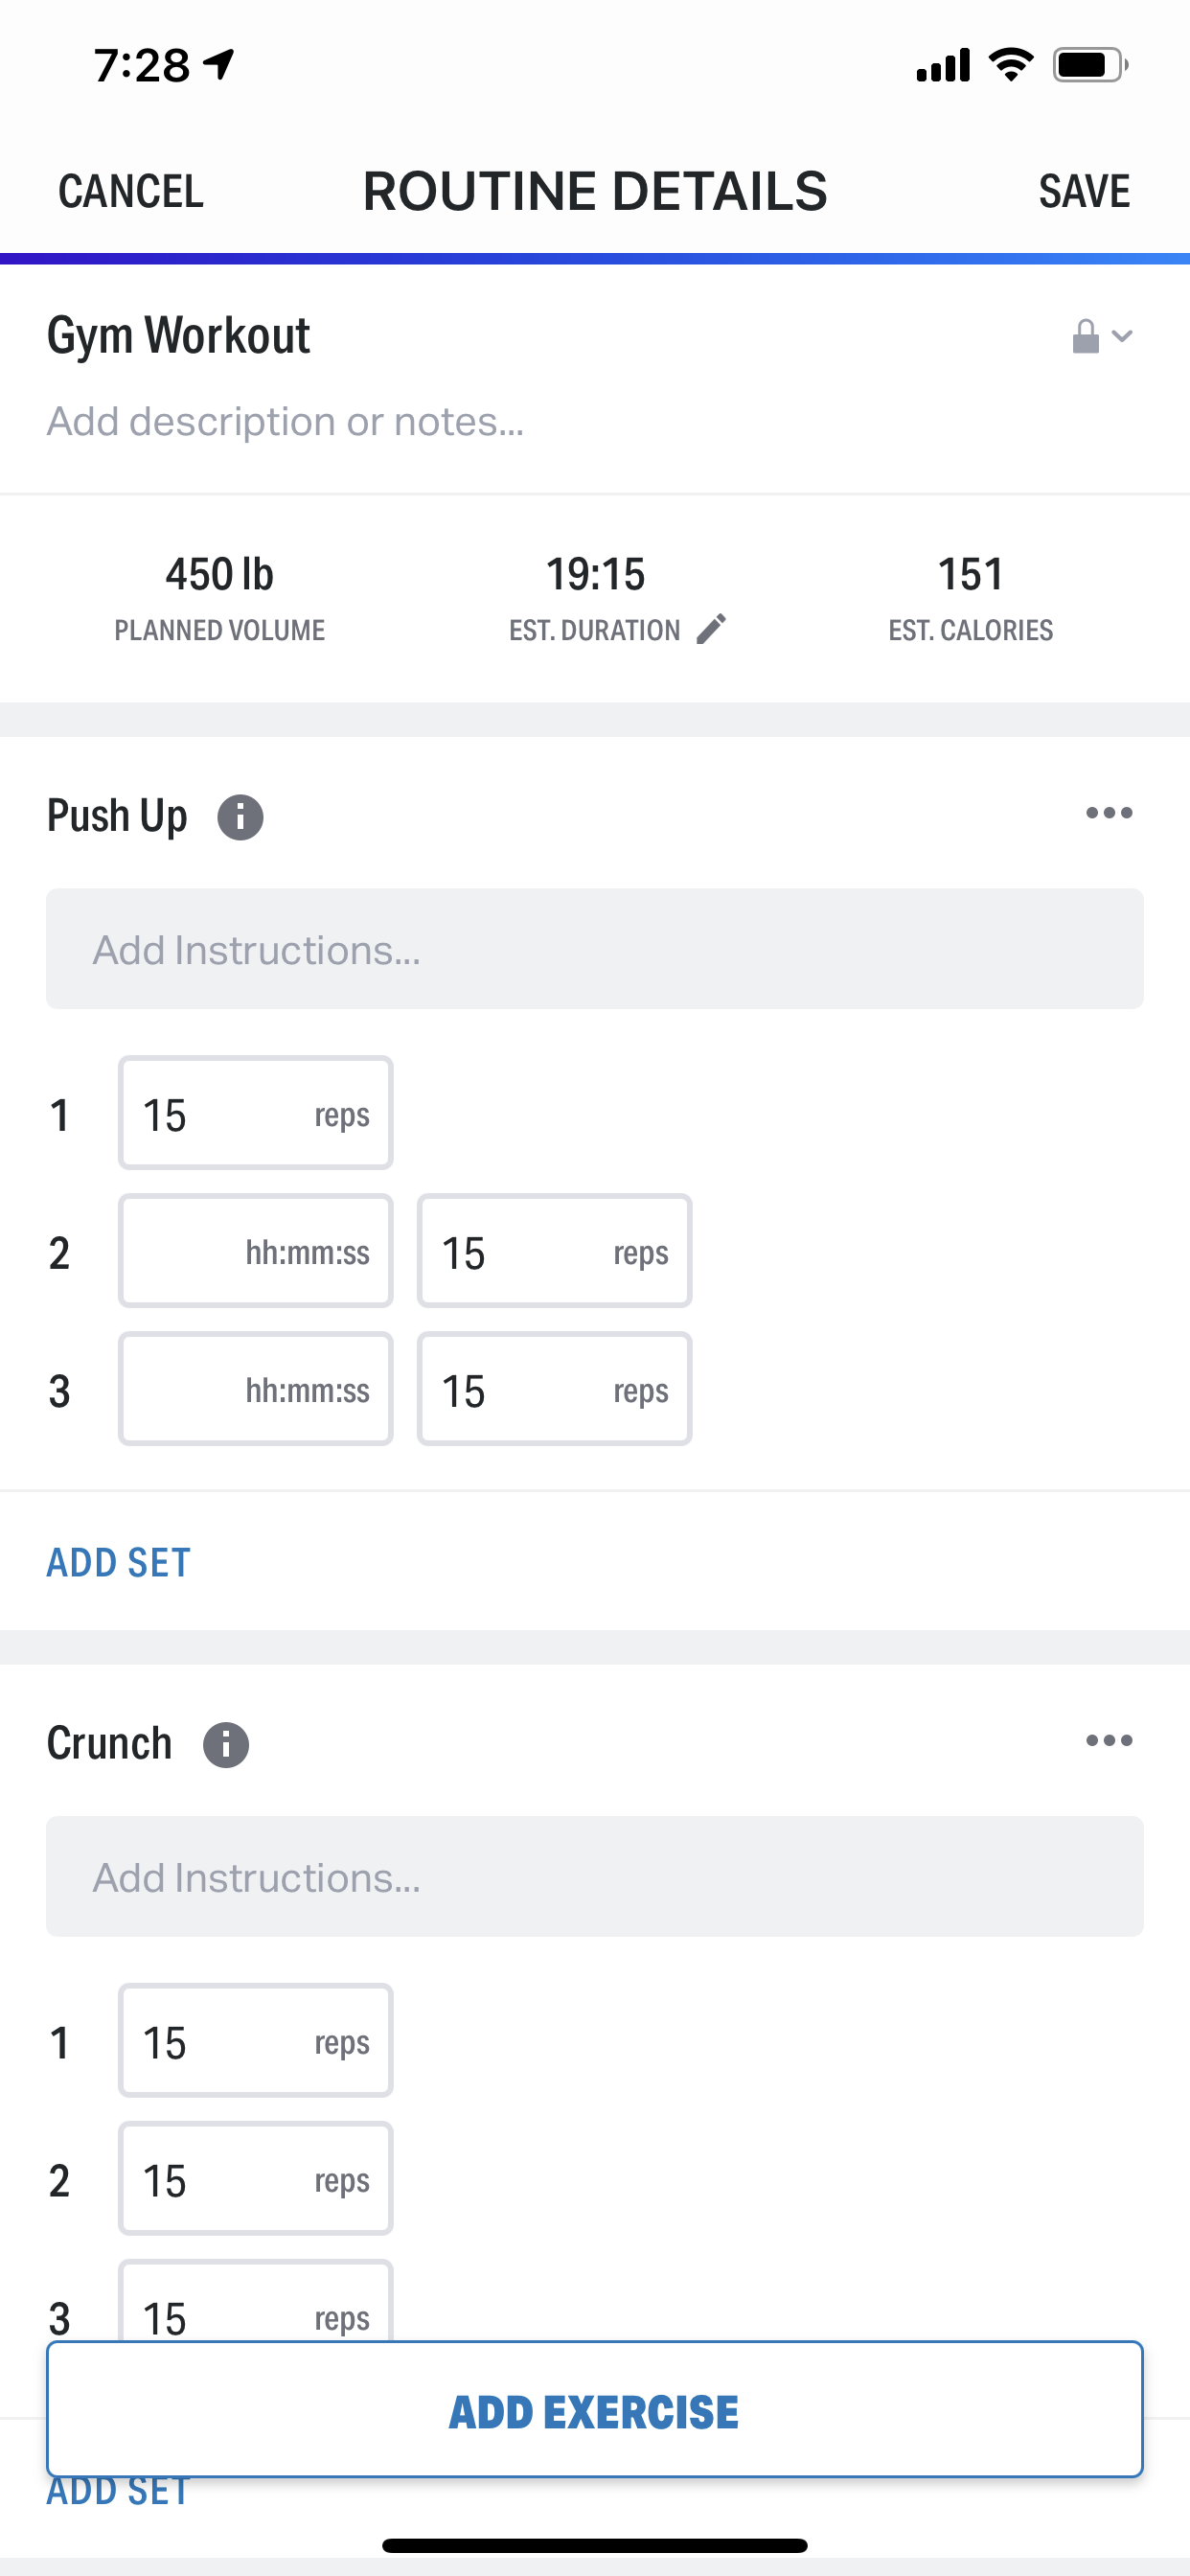This screenshot has height=2576, width=1190.
Task: Expand privacy dropdown chevron beside lock
Action: click(x=1123, y=337)
